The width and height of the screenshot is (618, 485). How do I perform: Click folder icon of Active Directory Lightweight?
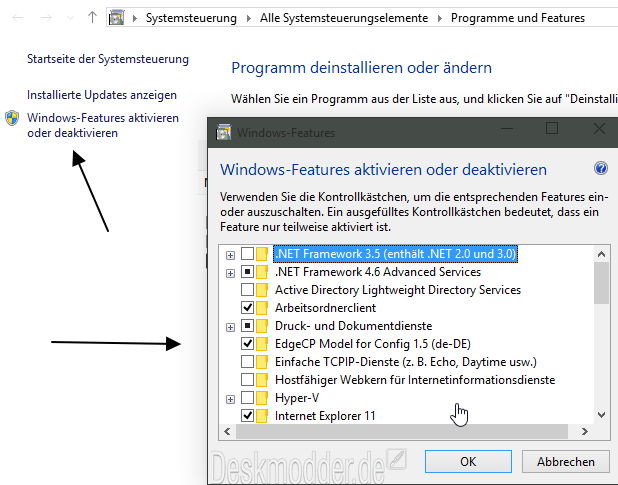[262, 290]
